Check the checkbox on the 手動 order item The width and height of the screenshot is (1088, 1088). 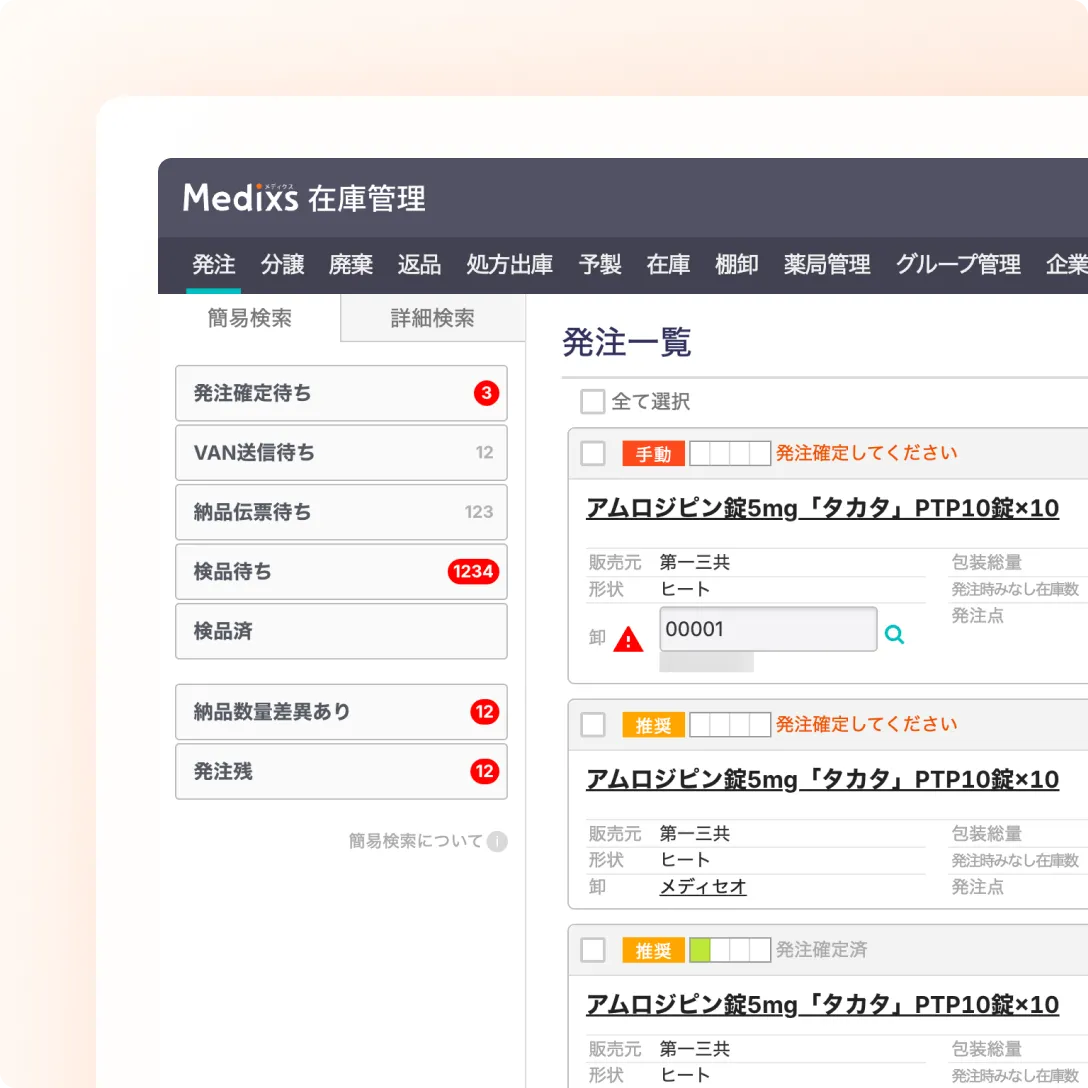[592, 453]
